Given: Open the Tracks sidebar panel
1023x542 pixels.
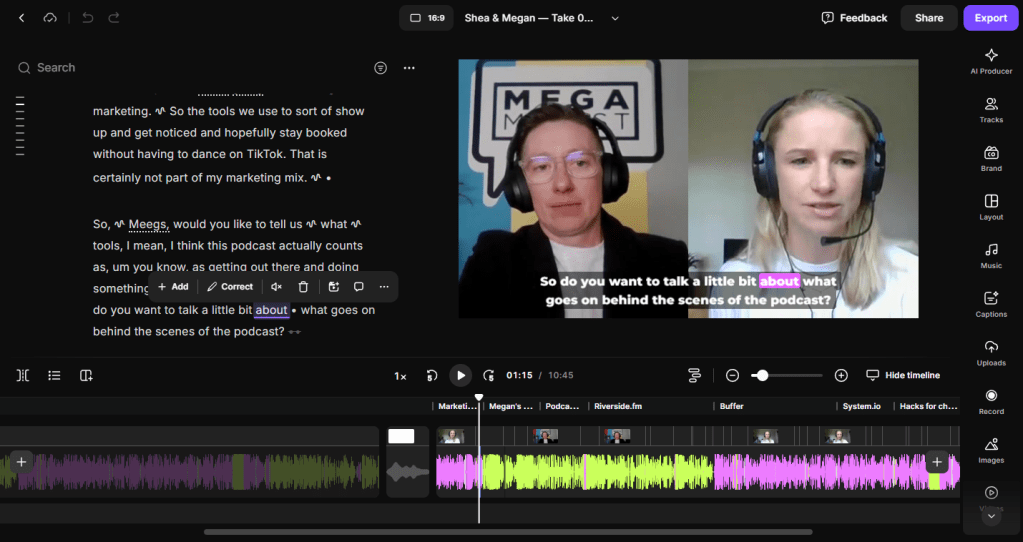Looking at the screenshot, I should 991,109.
